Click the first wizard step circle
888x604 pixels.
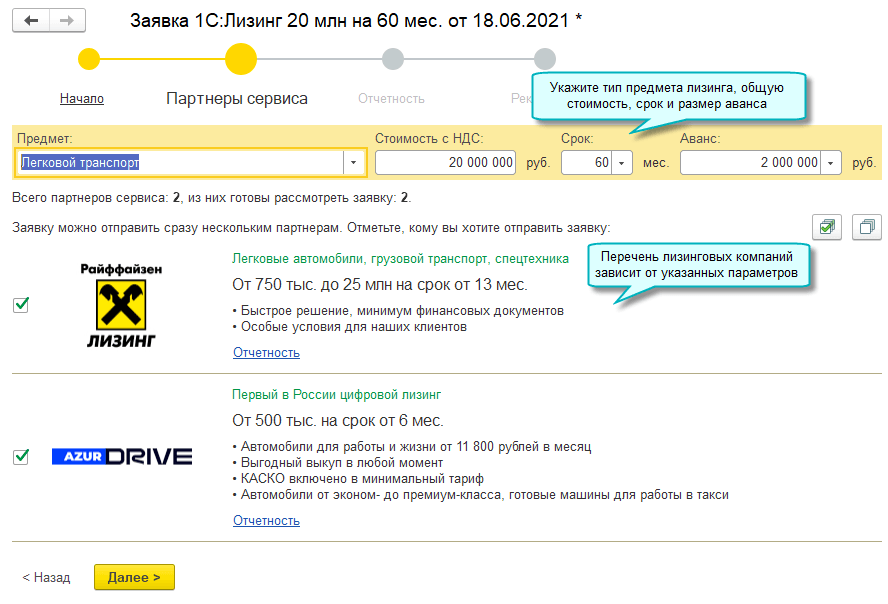click(x=89, y=59)
